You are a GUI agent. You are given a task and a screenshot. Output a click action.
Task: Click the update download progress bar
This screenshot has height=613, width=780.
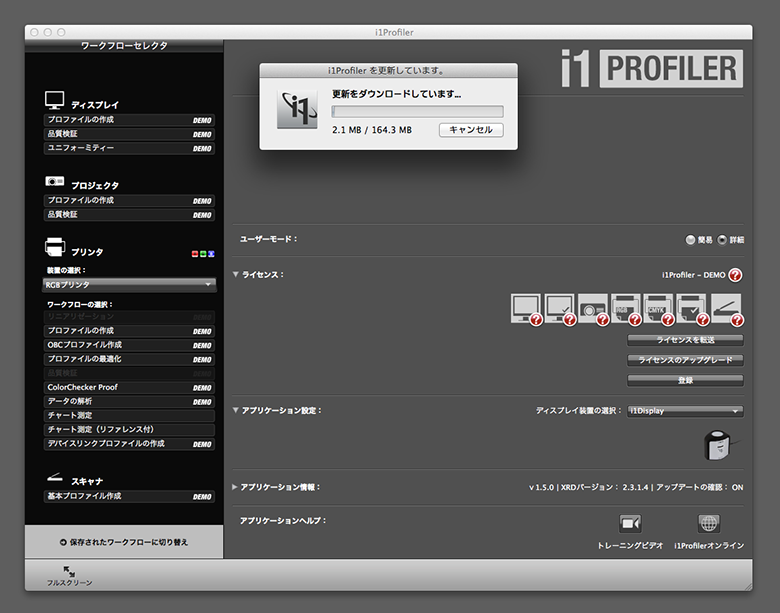point(417,112)
